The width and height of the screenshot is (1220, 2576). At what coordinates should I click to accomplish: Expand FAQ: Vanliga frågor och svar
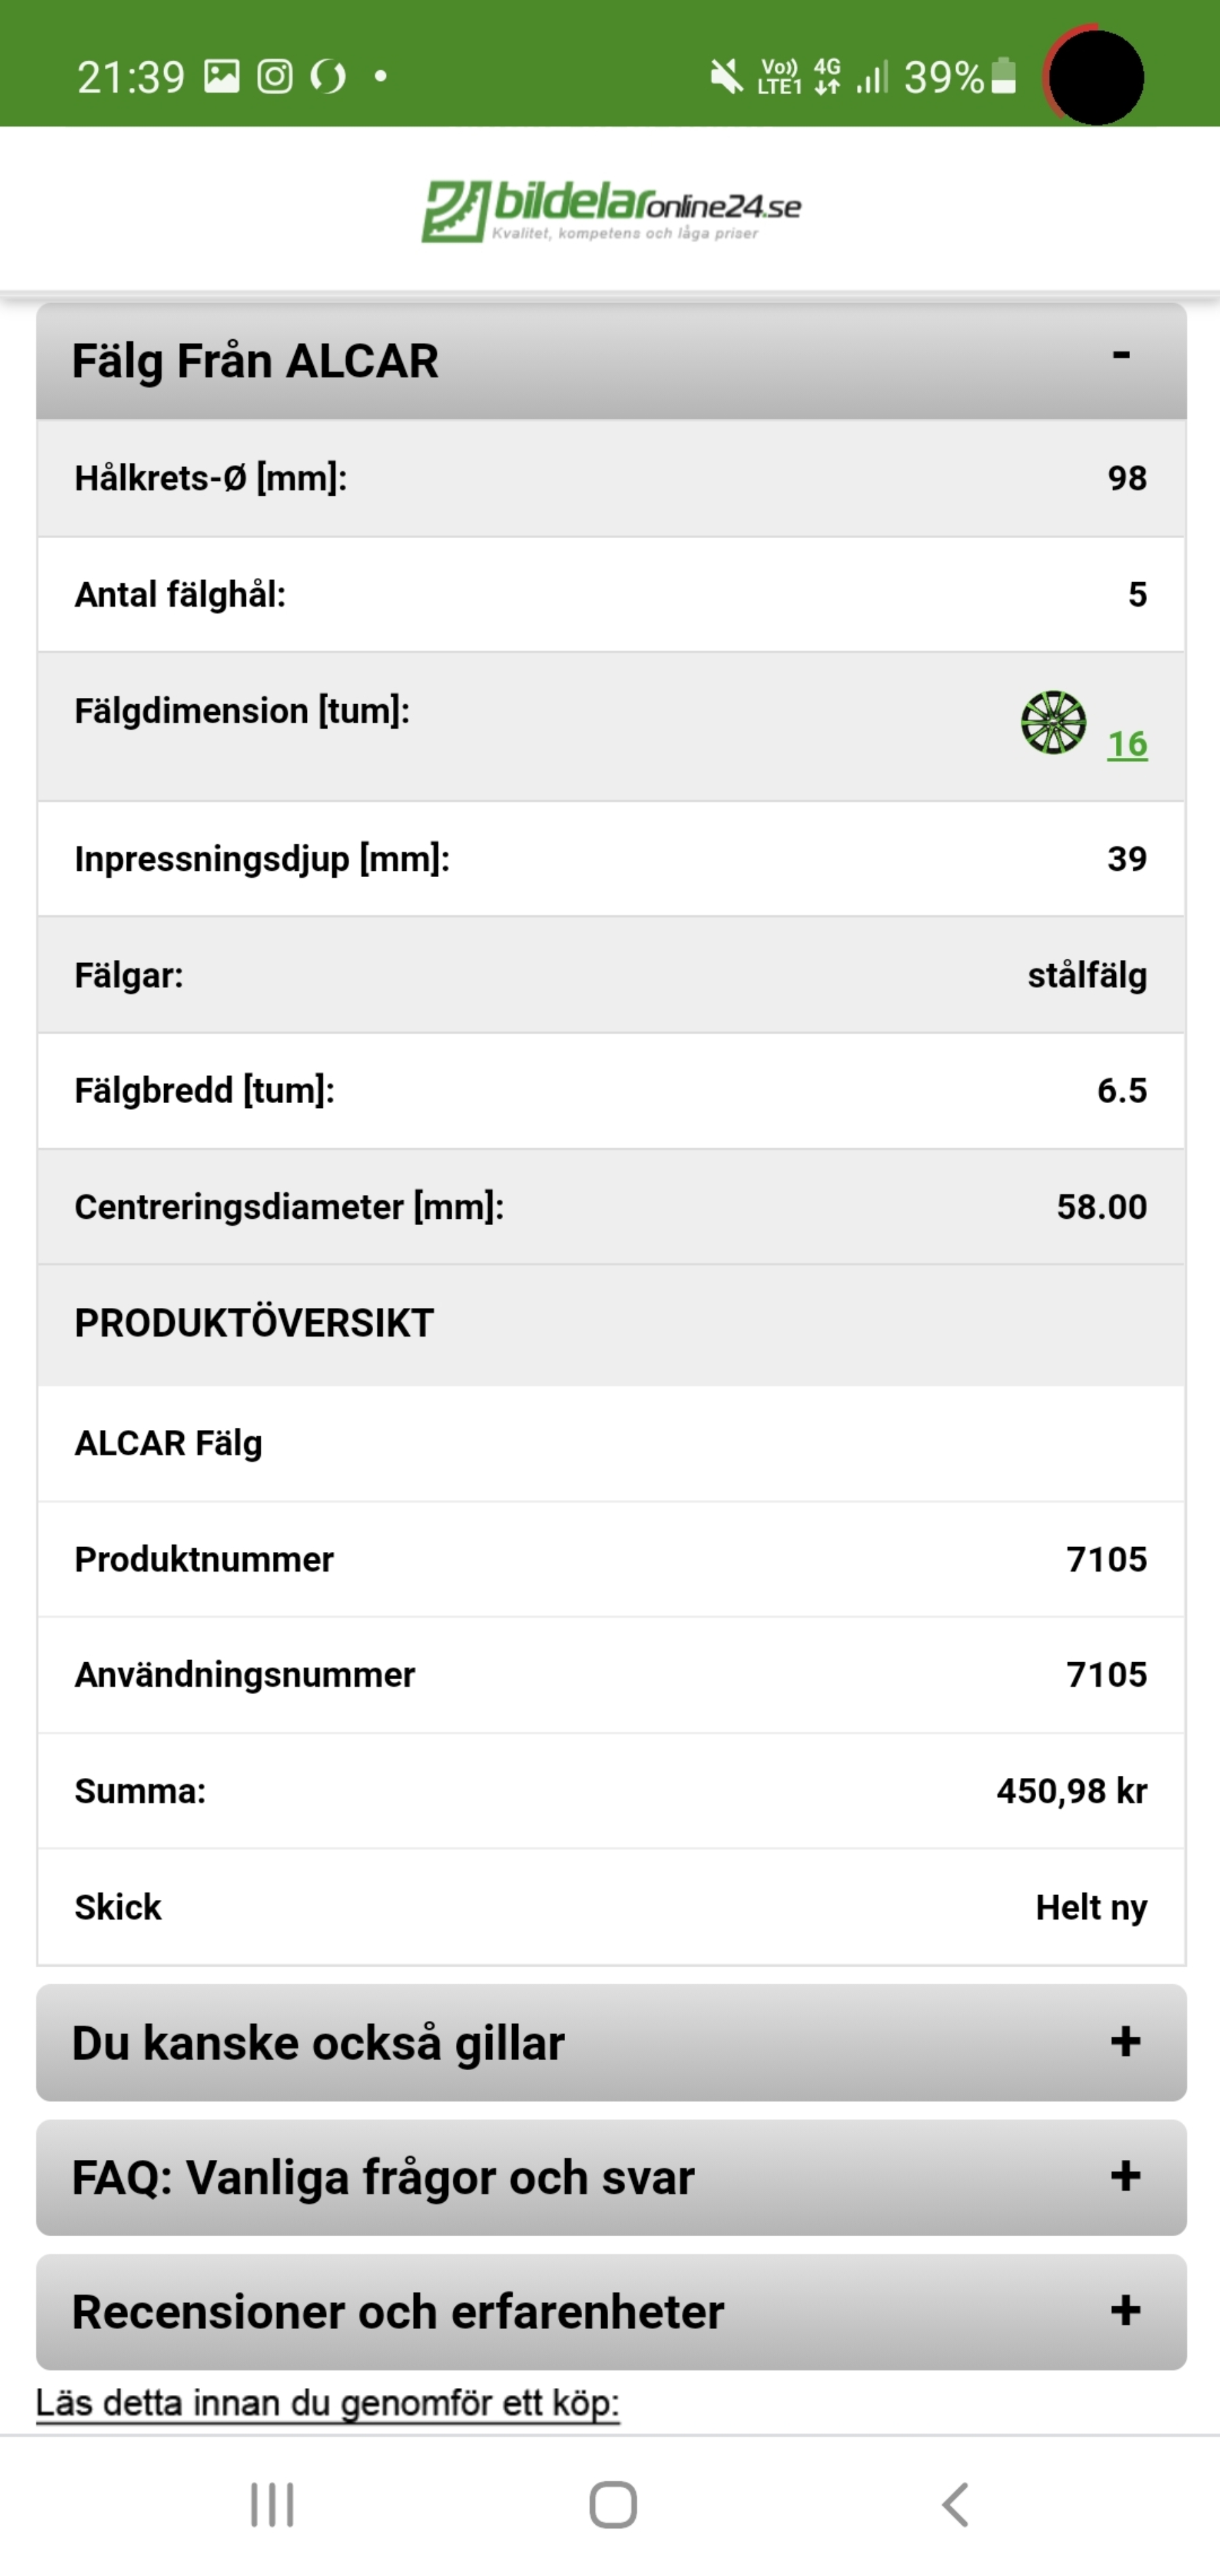[1125, 2176]
